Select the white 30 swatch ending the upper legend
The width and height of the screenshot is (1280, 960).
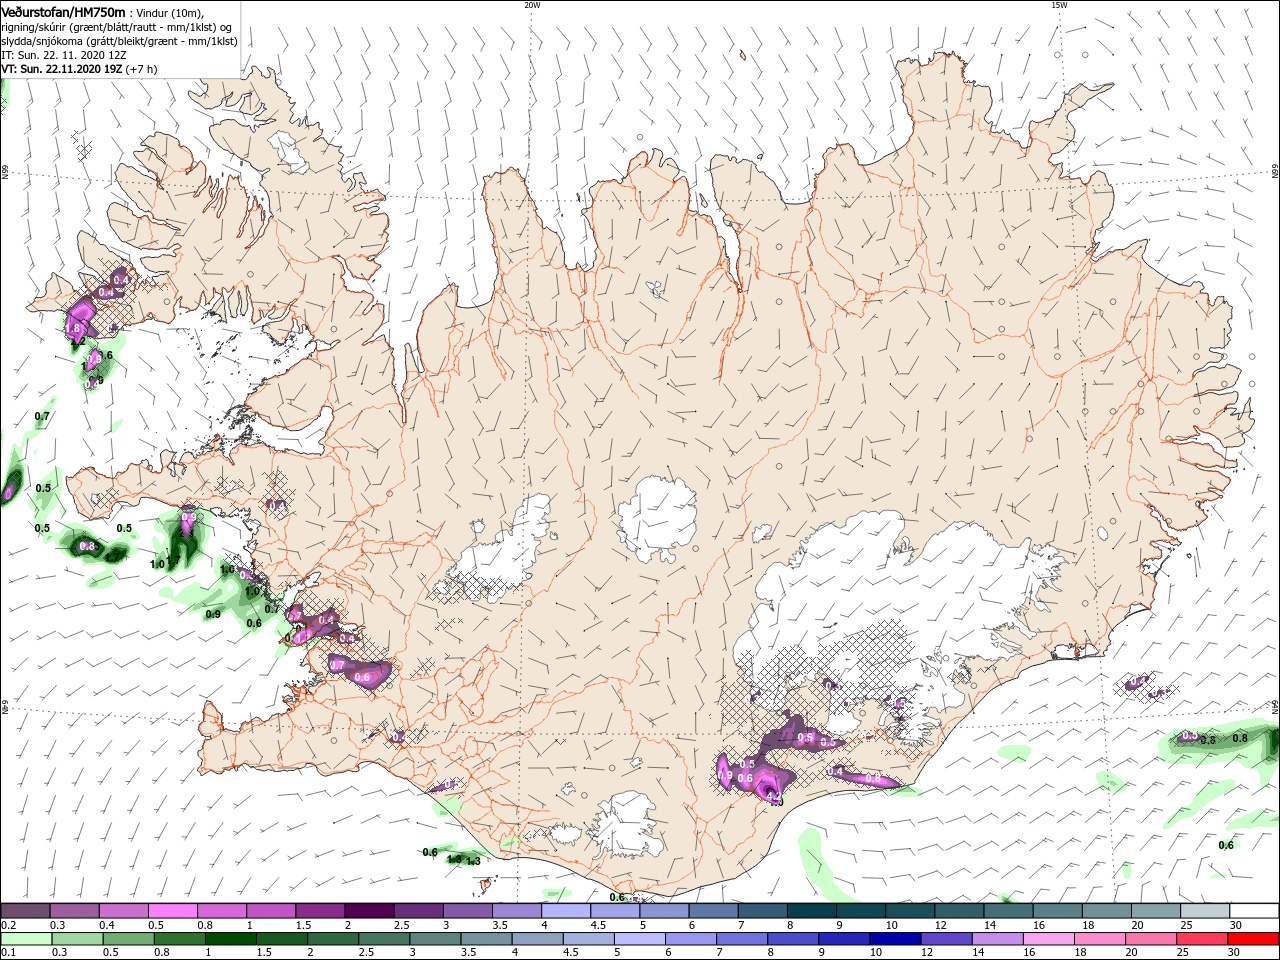point(1253,911)
